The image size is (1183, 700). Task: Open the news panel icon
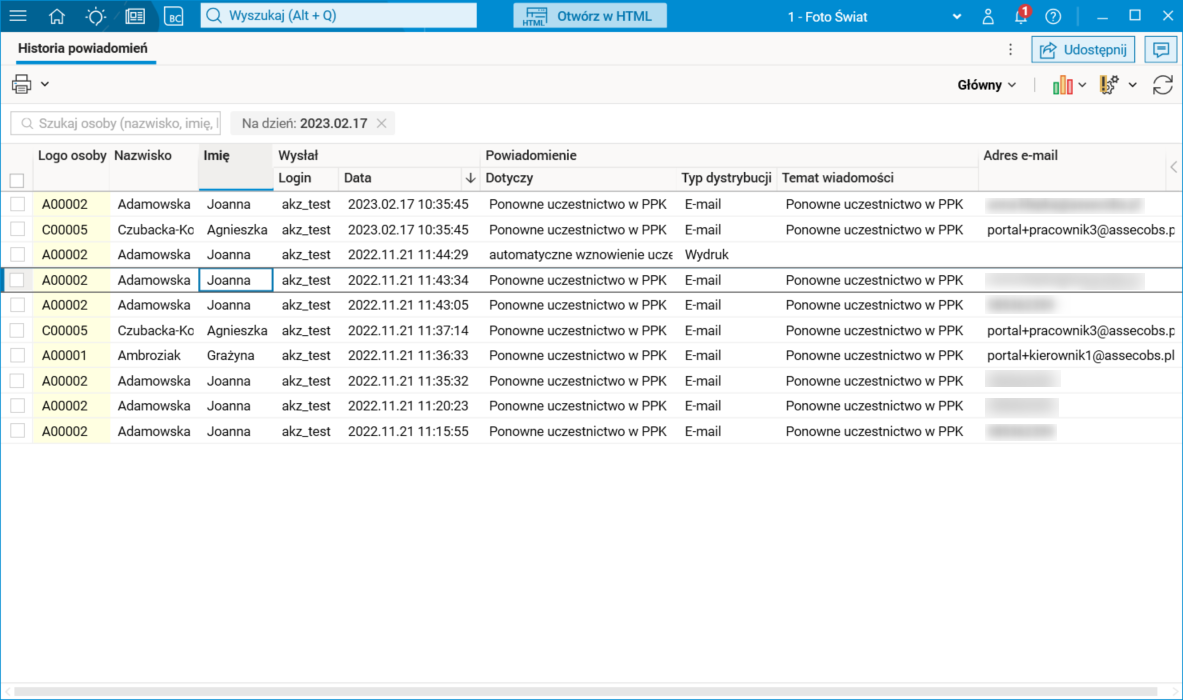point(135,16)
